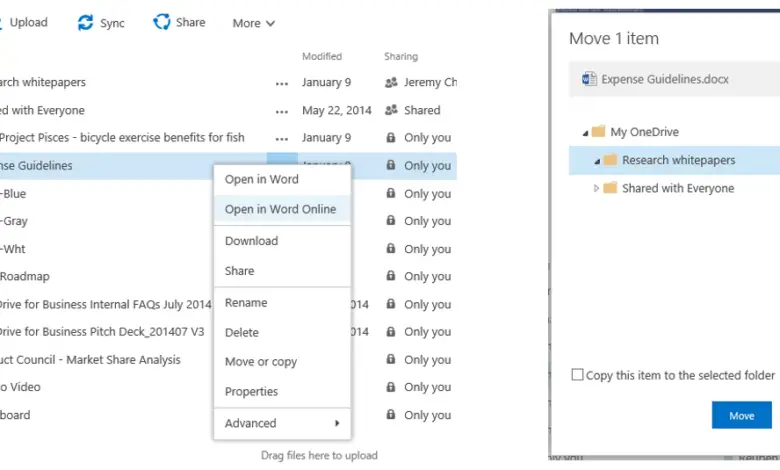780x470 pixels.
Task: Select Research whitepapers folder in tree
Action: (678, 160)
